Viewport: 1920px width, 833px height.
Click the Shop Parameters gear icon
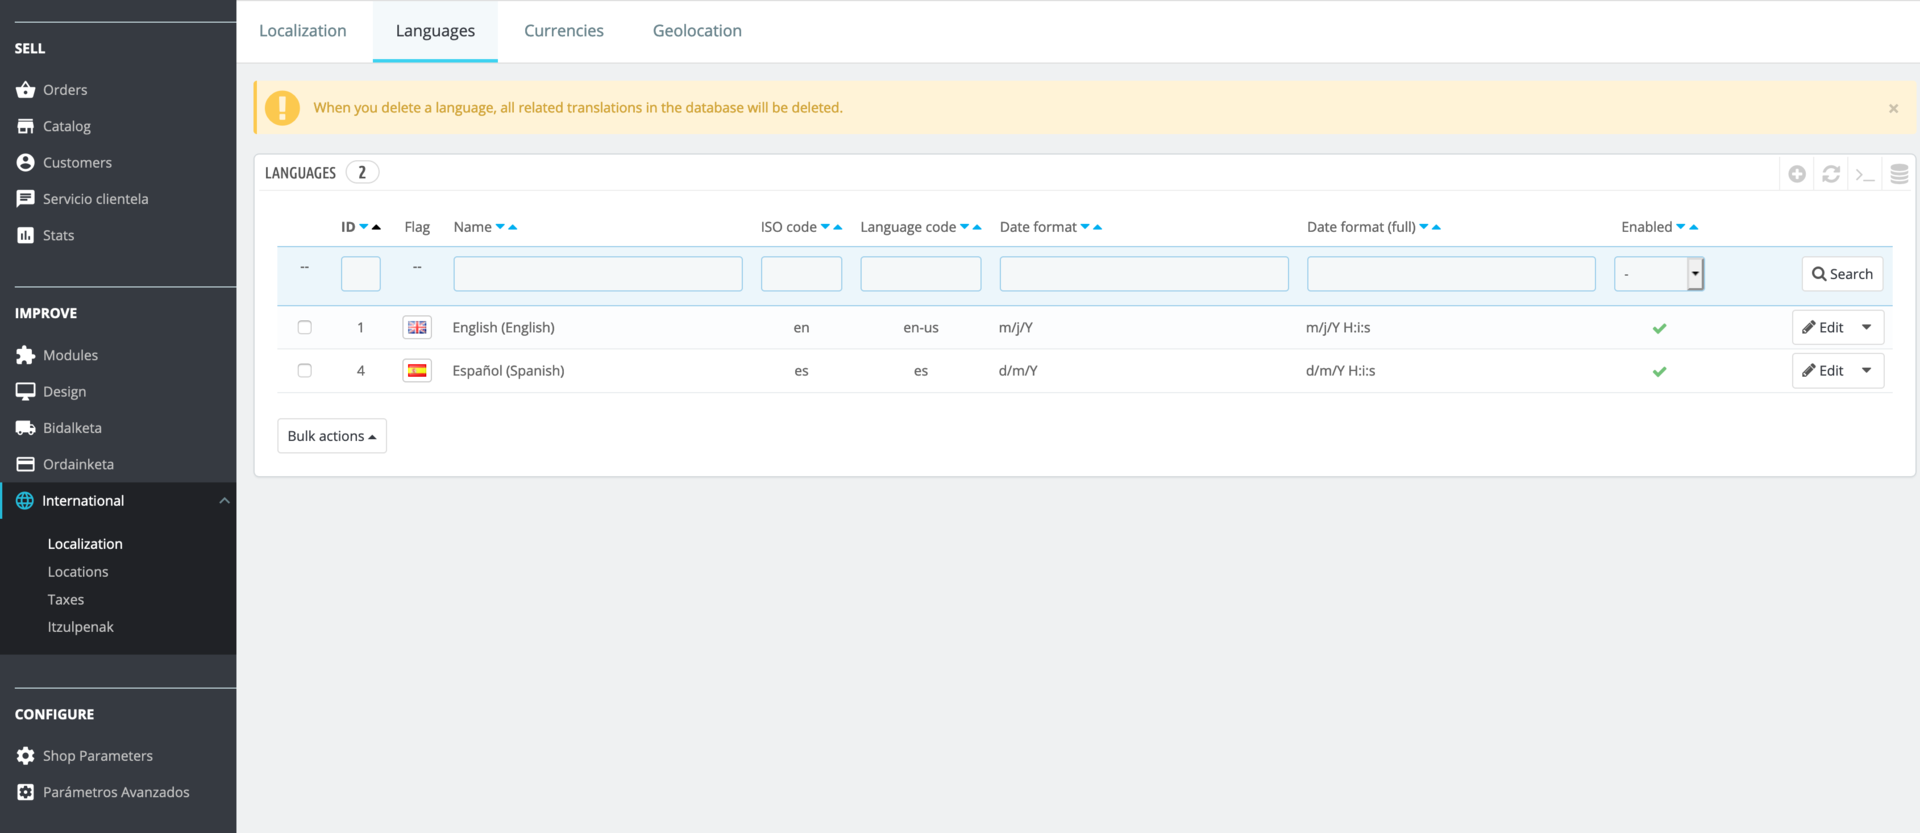25,756
